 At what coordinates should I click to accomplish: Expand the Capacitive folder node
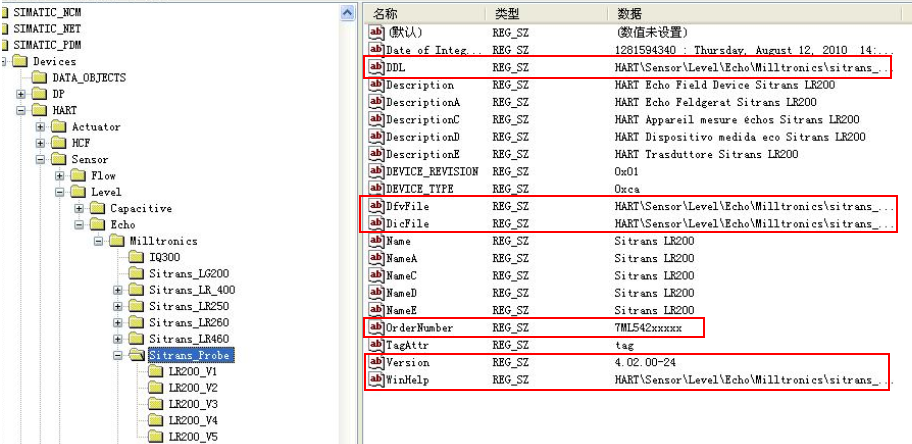coord(79,208)
